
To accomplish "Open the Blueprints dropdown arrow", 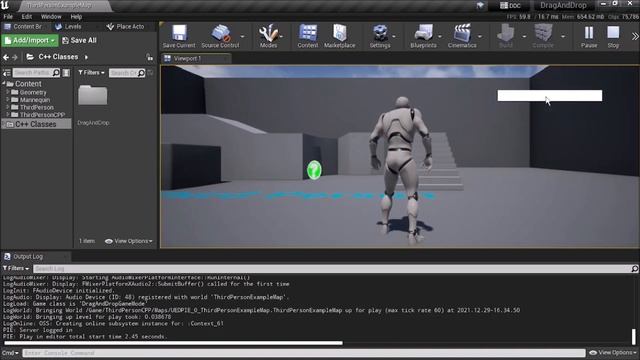I will click(x=440, y=36).
